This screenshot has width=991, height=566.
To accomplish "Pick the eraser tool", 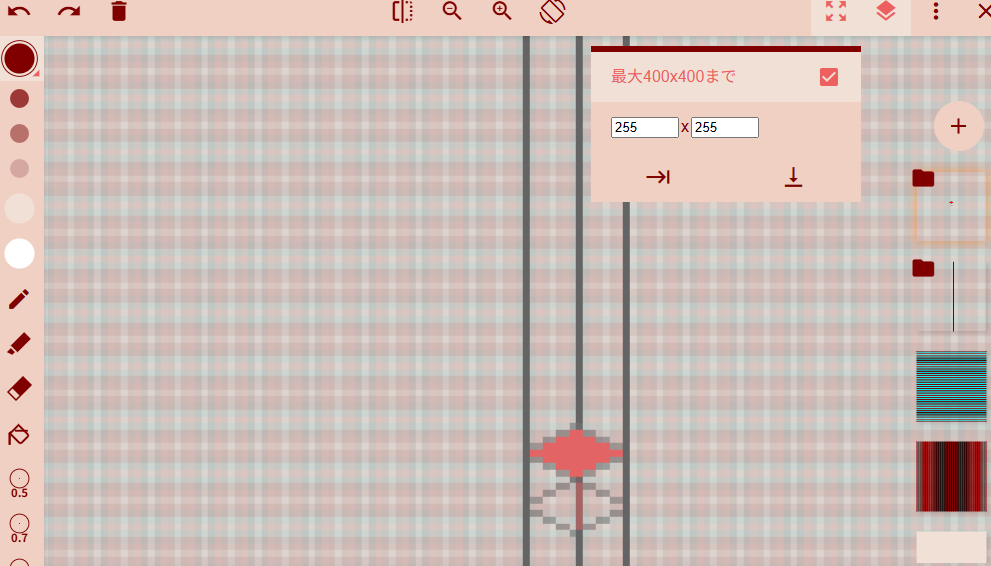I will tap(19, 389).
